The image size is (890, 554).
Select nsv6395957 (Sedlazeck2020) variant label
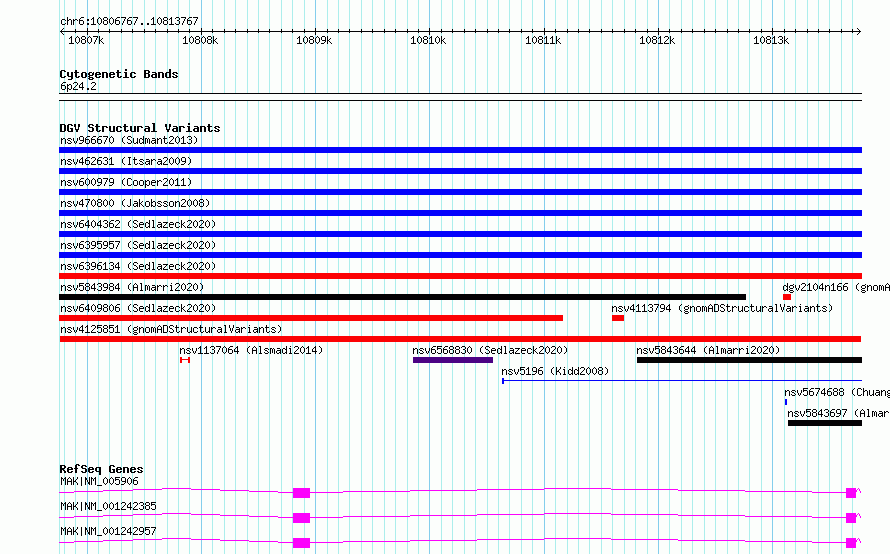click(x=138, y=245)
